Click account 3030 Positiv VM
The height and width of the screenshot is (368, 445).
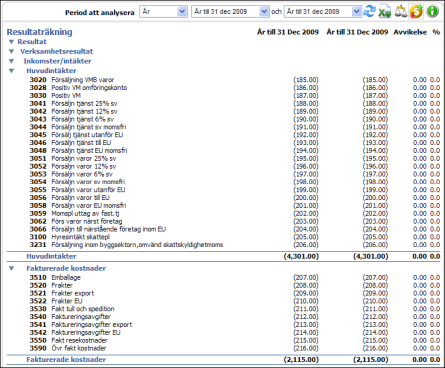[x=55, y=96]
